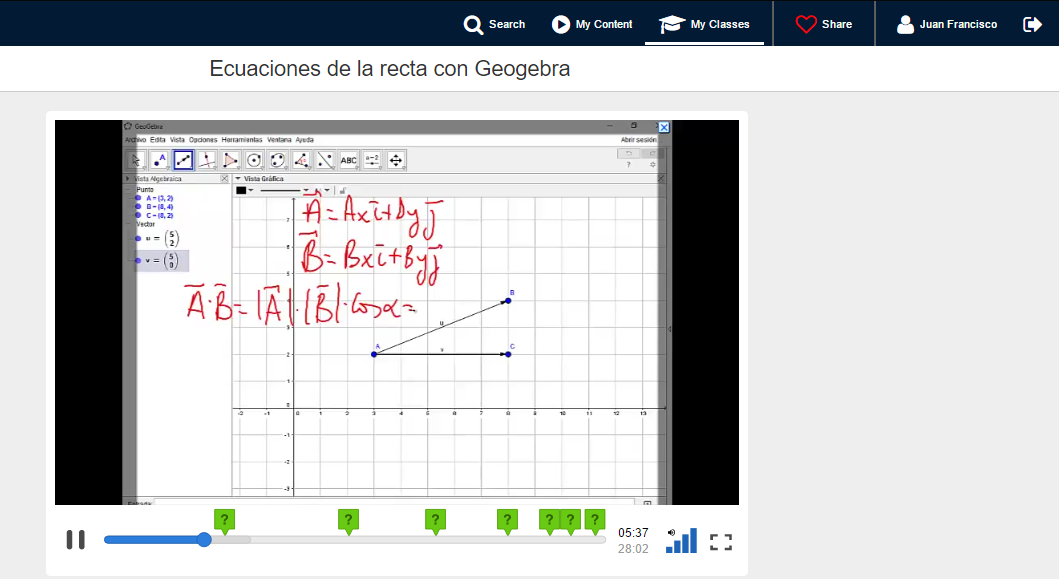Enter fullscreen video mode
This screenshot has height=579, width=1059.
[721, 542]
